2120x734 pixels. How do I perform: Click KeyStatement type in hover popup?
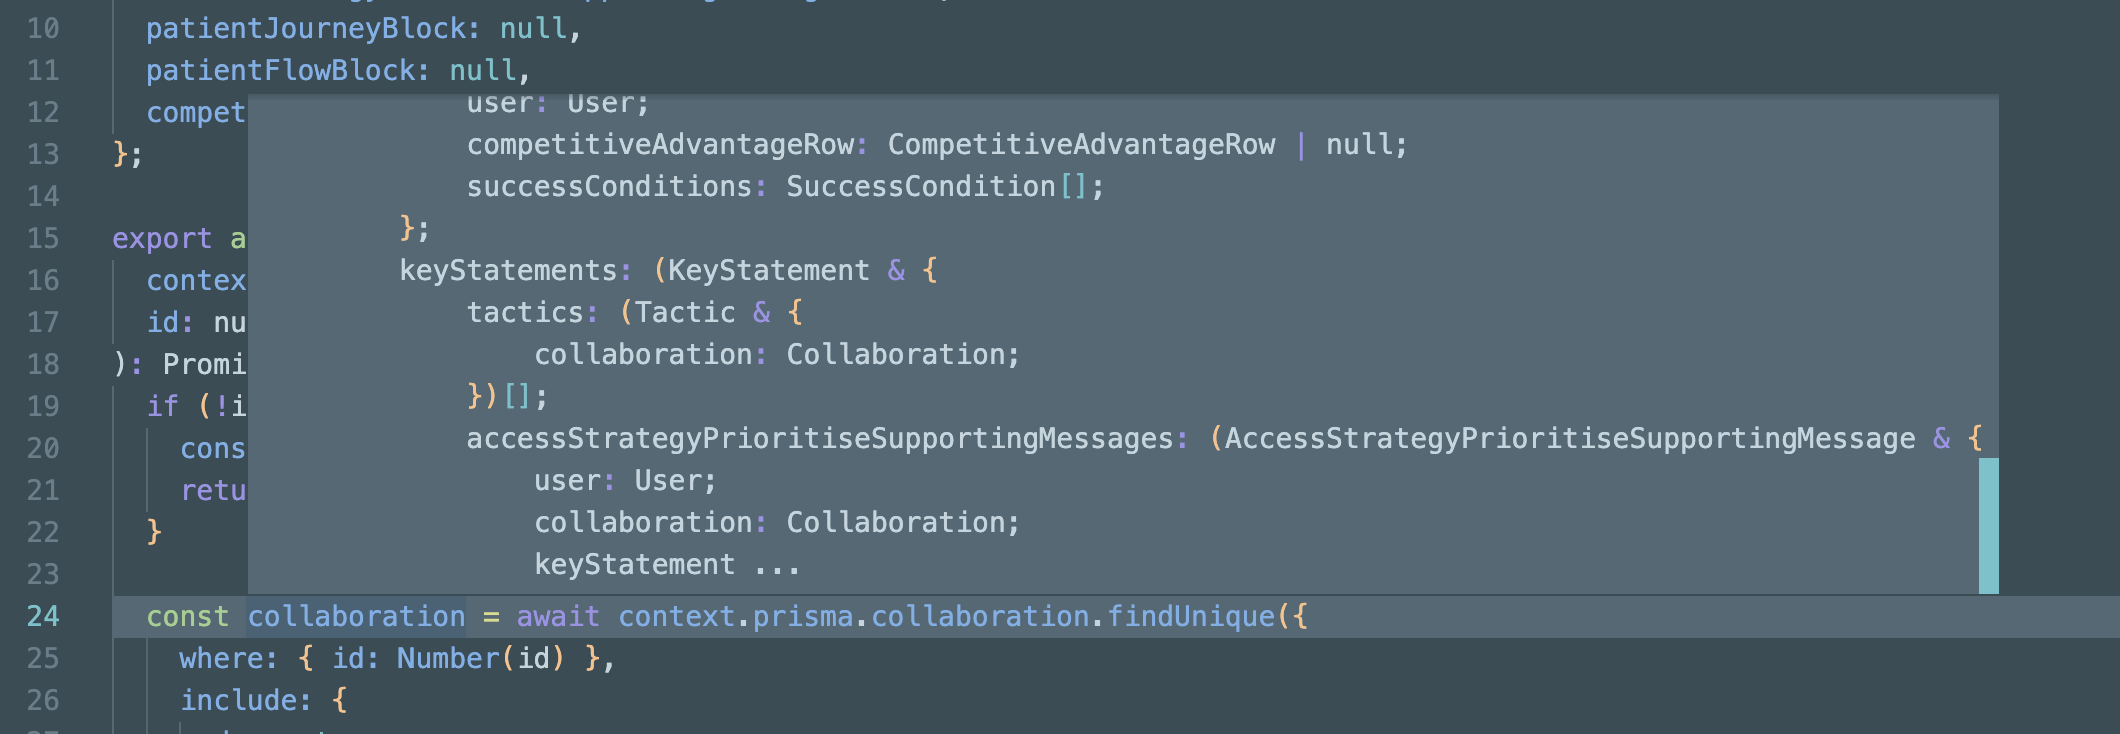pos(768,270)
